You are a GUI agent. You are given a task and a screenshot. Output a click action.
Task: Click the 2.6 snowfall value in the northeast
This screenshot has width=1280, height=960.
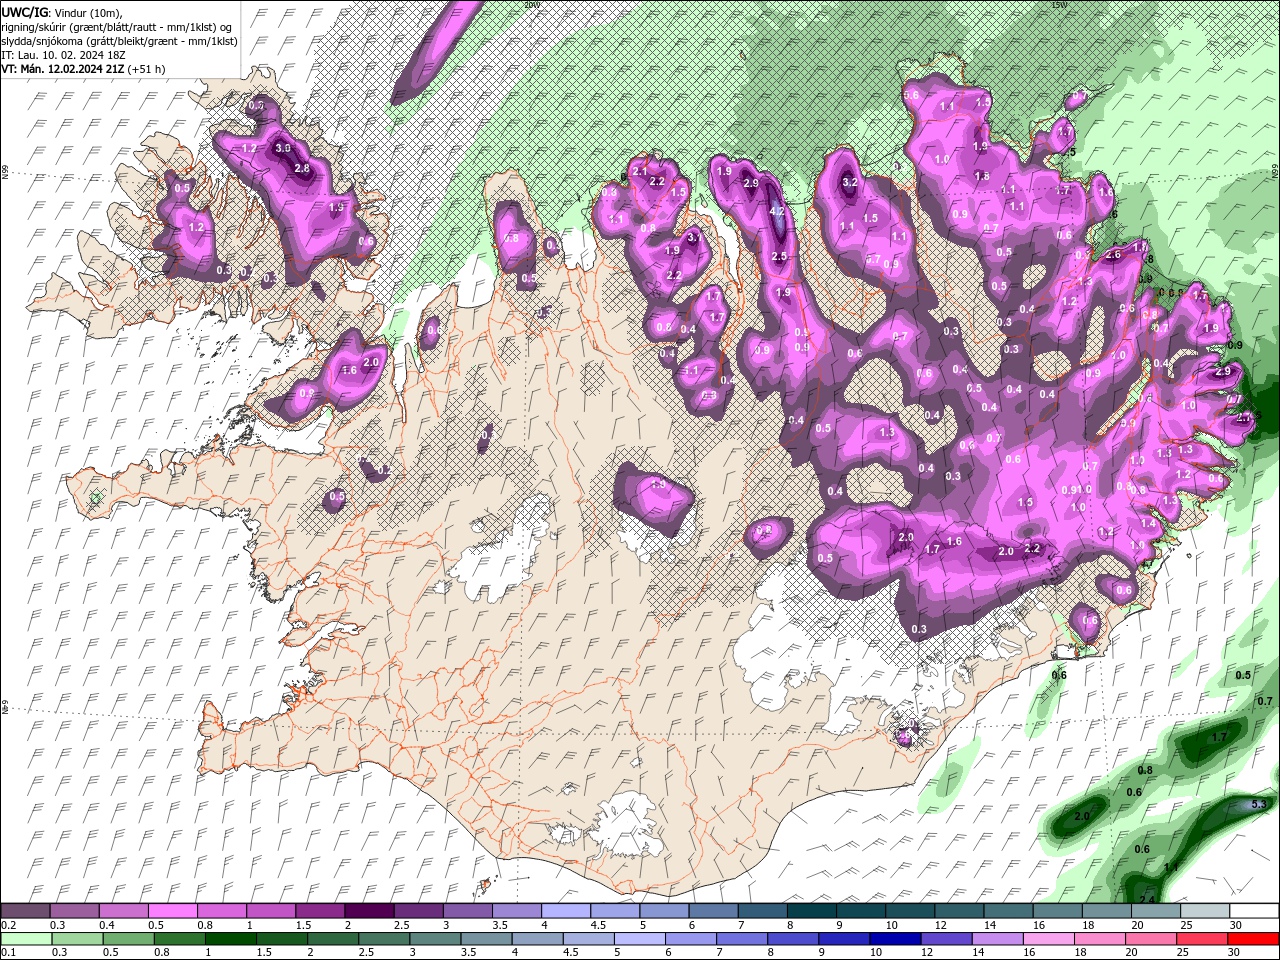1113,255
